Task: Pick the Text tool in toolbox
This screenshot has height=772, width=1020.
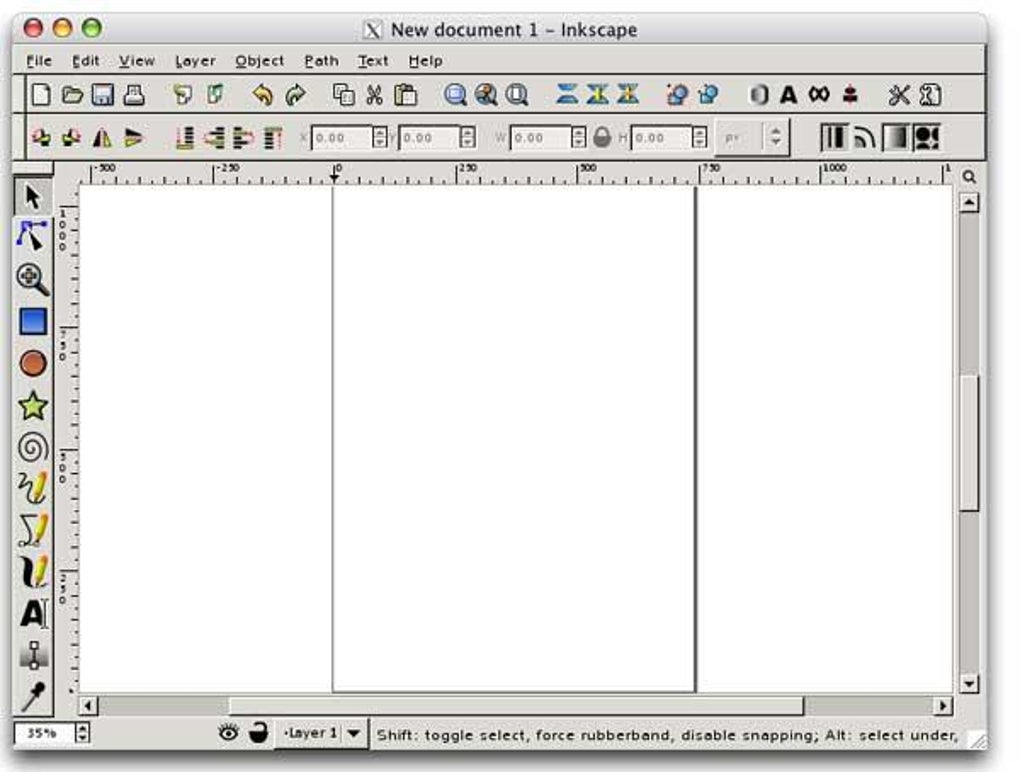Action: click(33, 613)
